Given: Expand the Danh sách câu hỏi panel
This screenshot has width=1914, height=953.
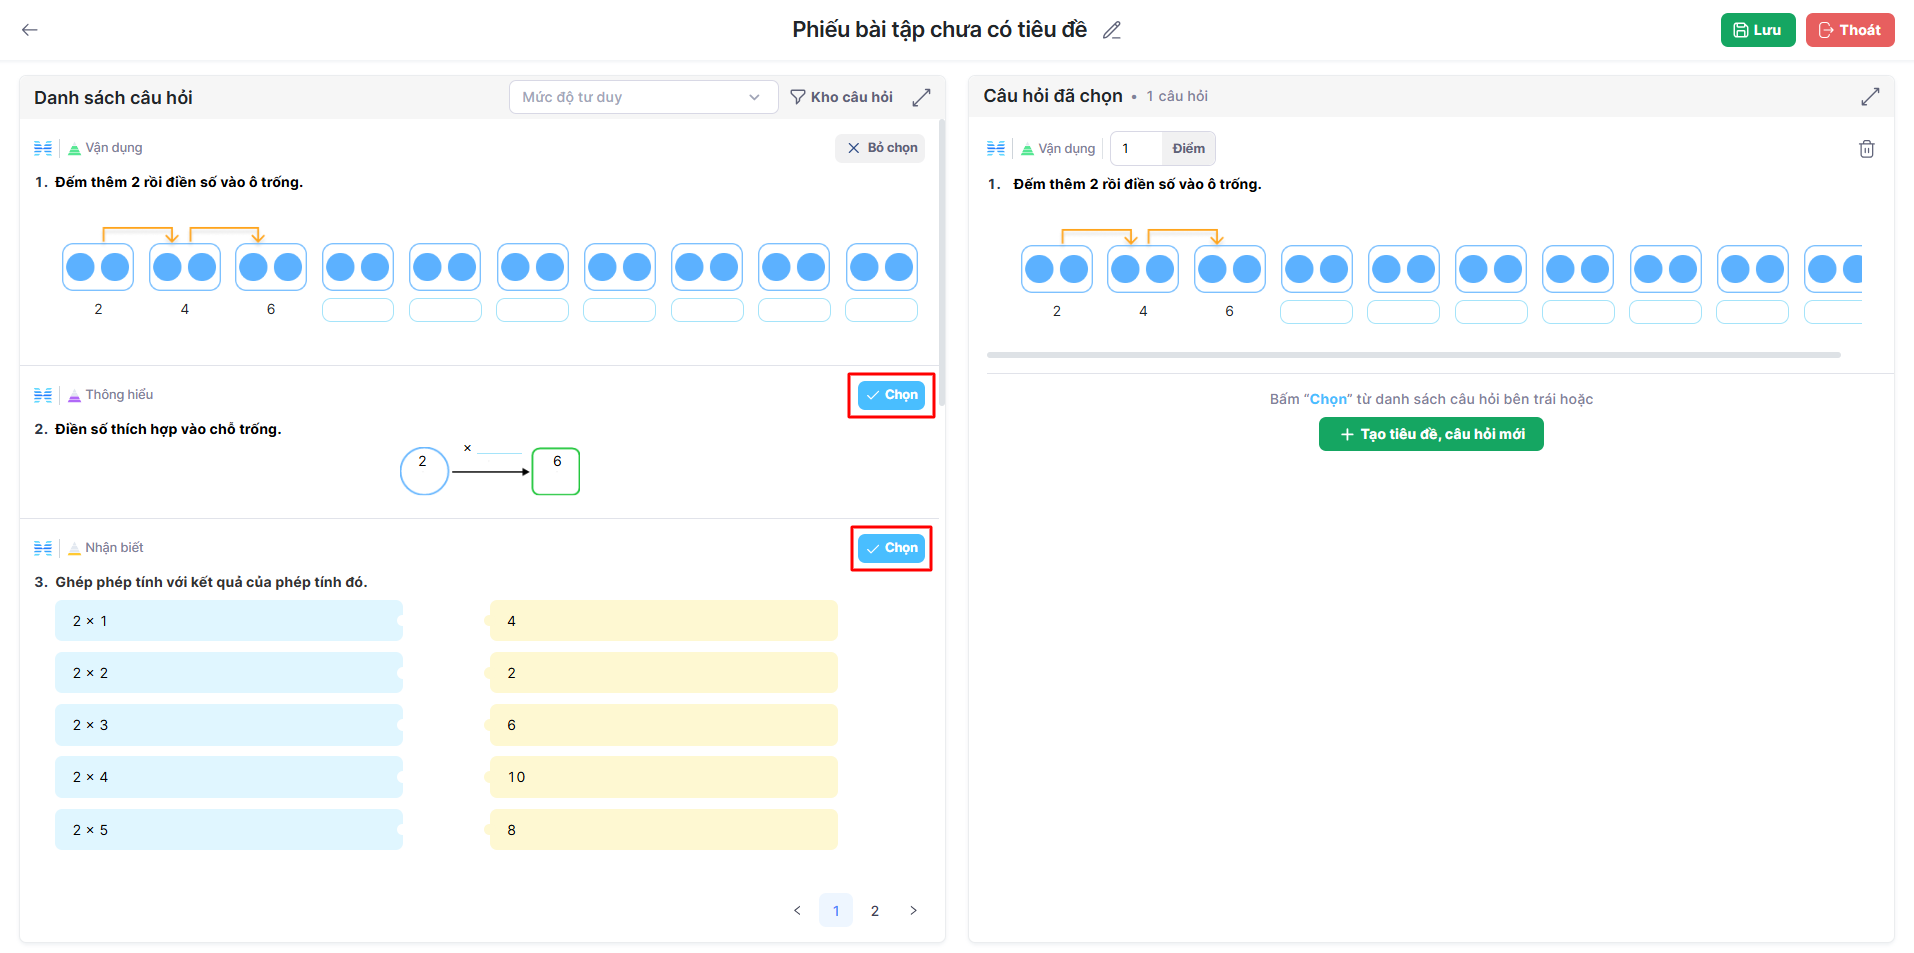Looking at the screenshot, I should [921, 97].
